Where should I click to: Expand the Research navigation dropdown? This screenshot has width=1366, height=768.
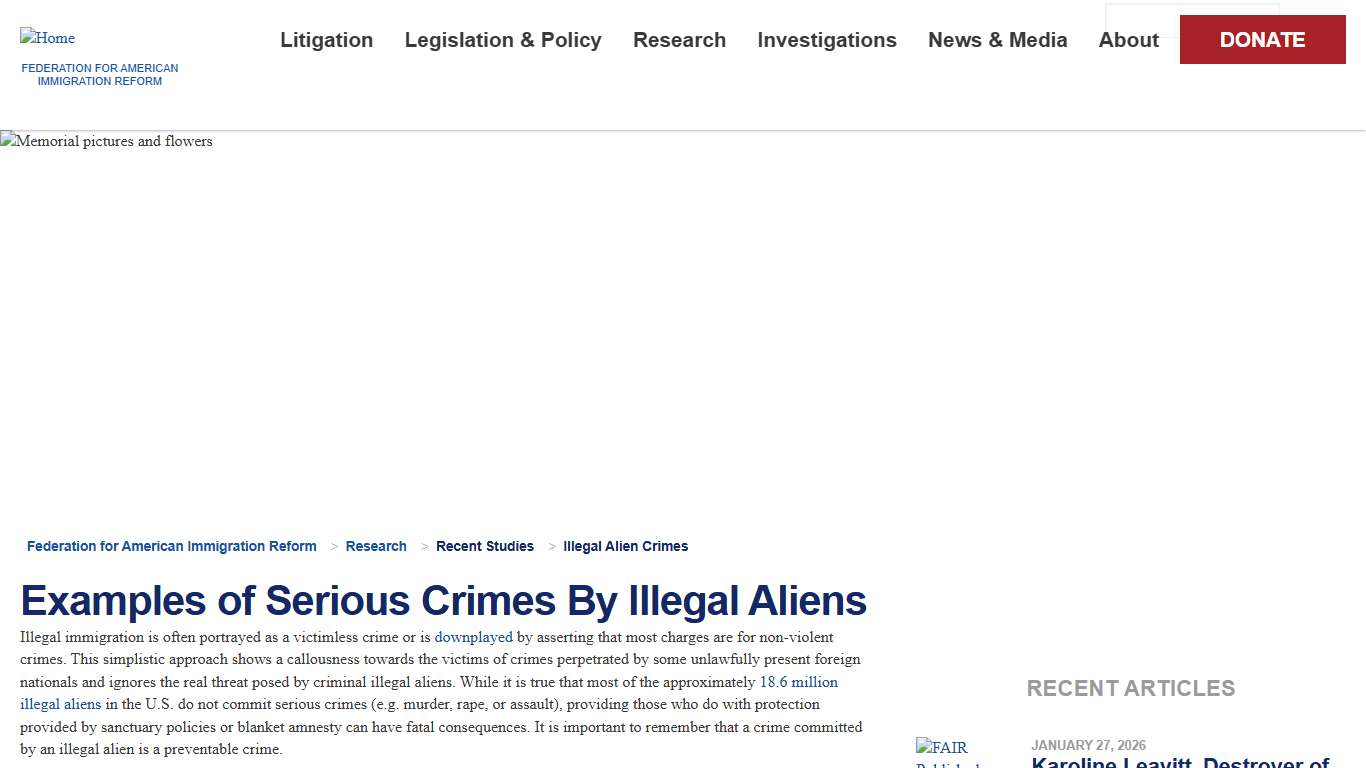[679, 40]
